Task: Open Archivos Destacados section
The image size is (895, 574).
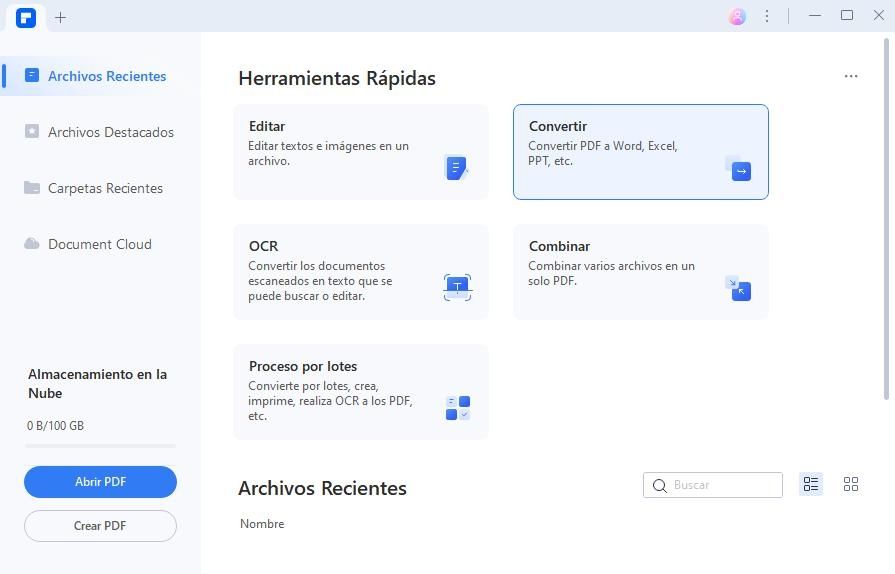Action: pyautogui.click(x=110, y=132)
